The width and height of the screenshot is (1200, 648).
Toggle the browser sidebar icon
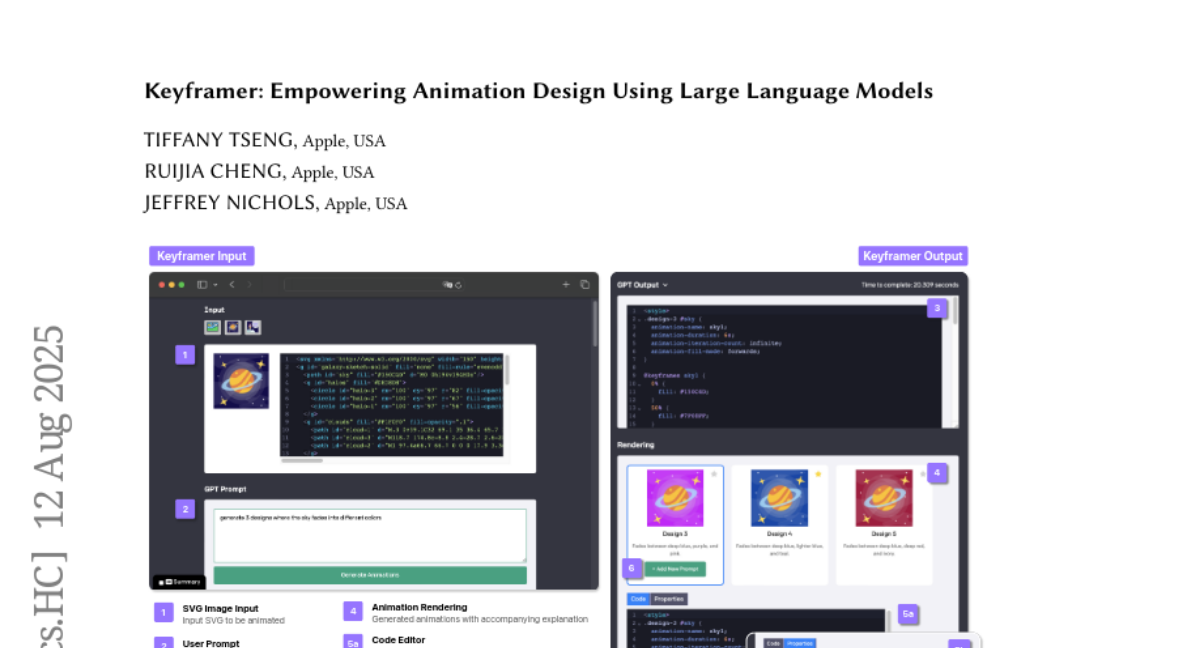201,285
